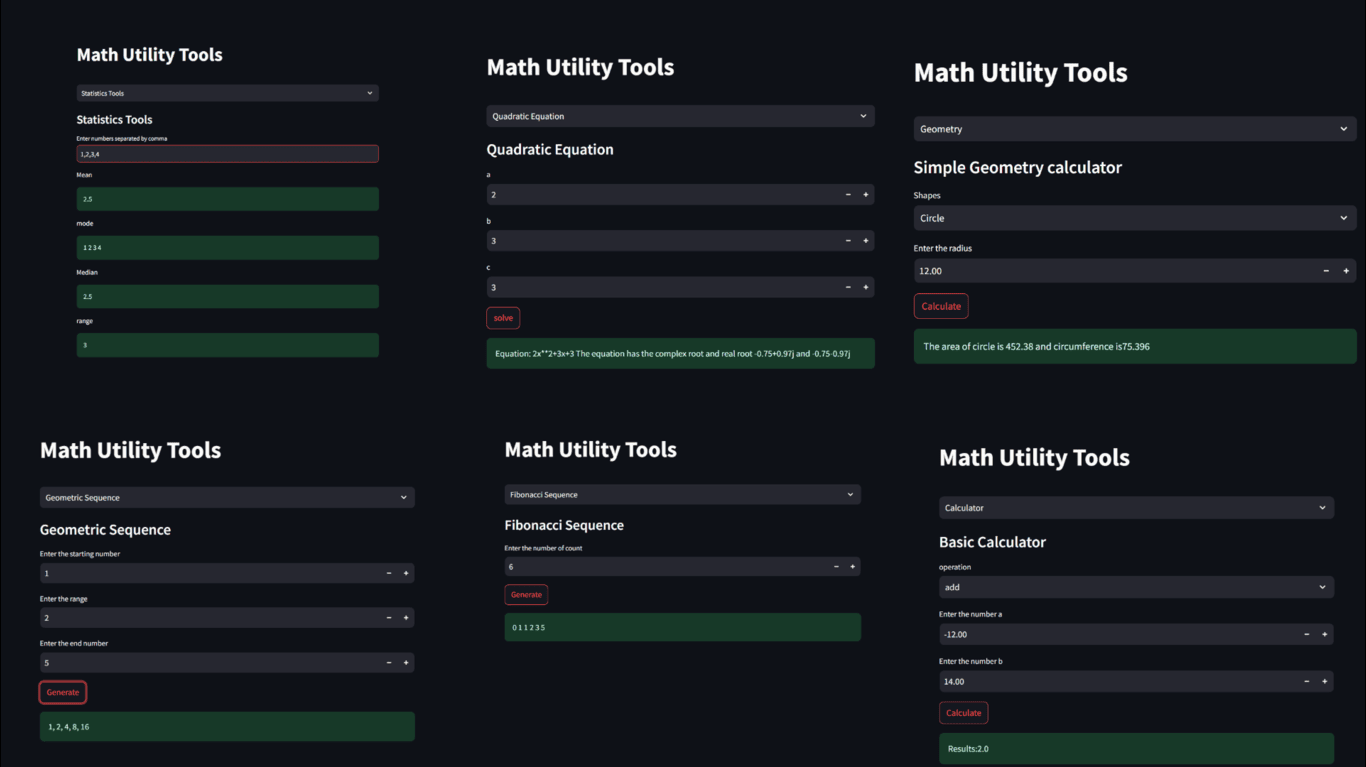Screen dimensions: 1366x767
Task: Open the Fibonacci Sequence tool selector
Action: (682, 495)
